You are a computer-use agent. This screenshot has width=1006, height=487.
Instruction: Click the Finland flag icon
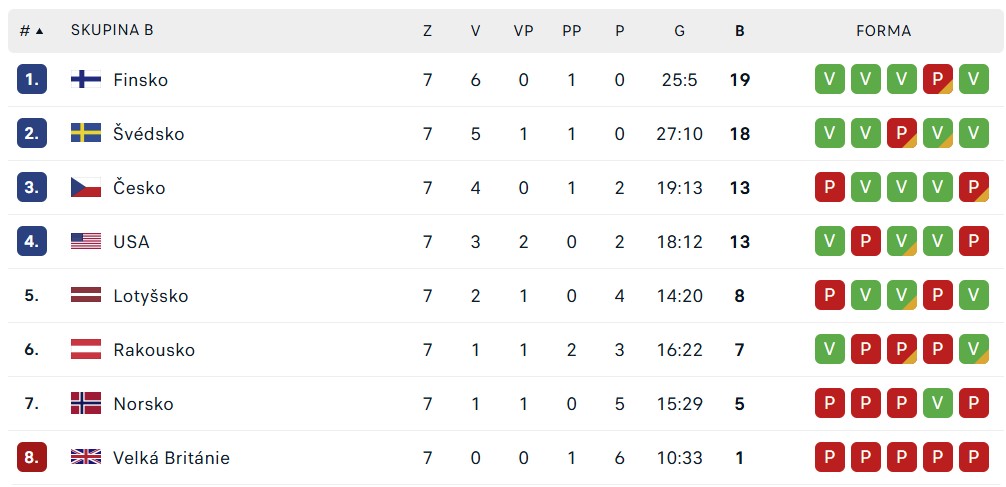click(x=85, y=80)
